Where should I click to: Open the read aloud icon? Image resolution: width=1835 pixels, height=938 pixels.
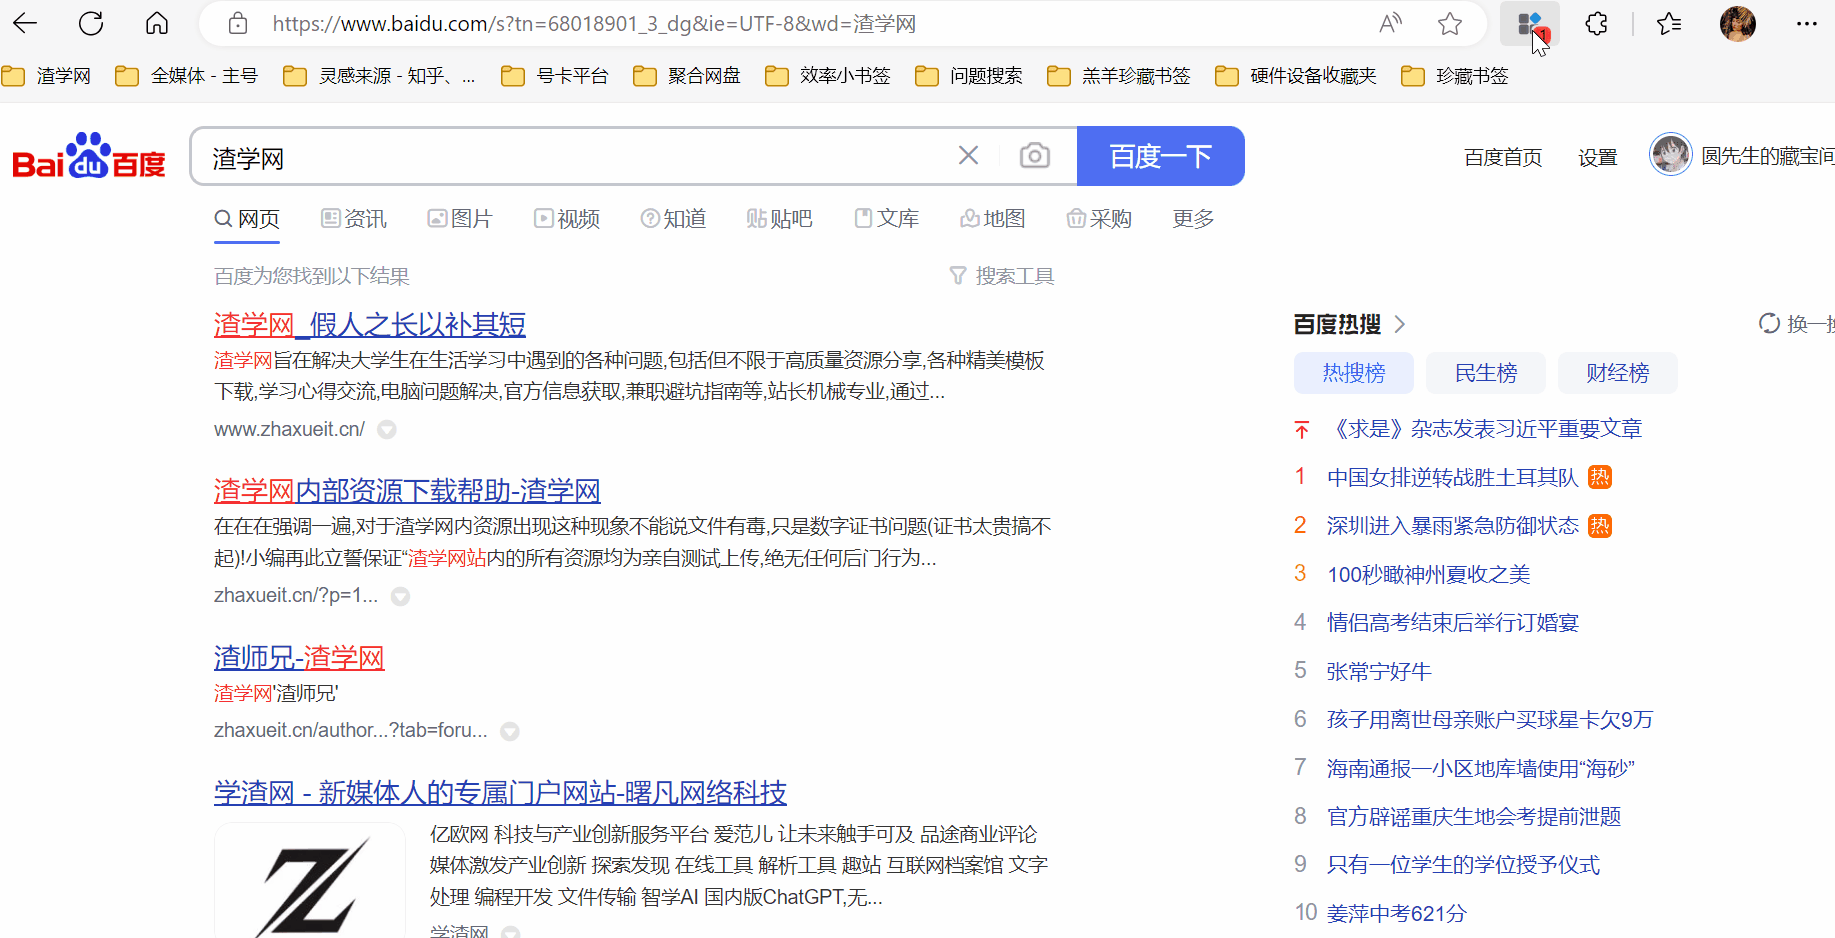pyautogui.click(x=1390, y=24)
